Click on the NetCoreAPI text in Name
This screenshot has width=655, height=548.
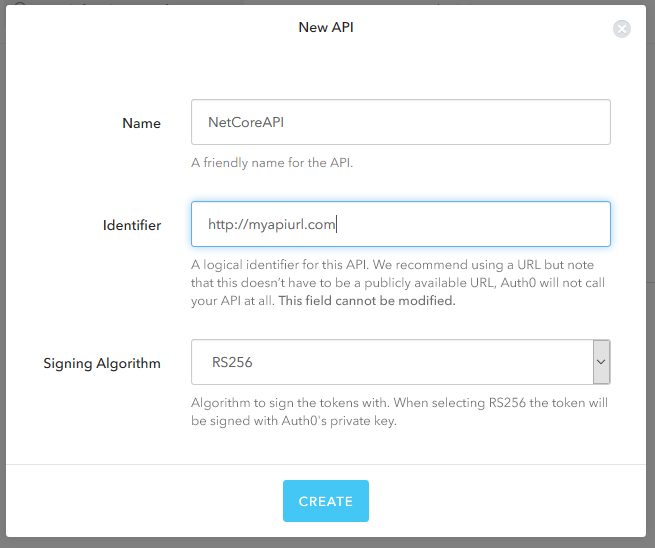246,122
